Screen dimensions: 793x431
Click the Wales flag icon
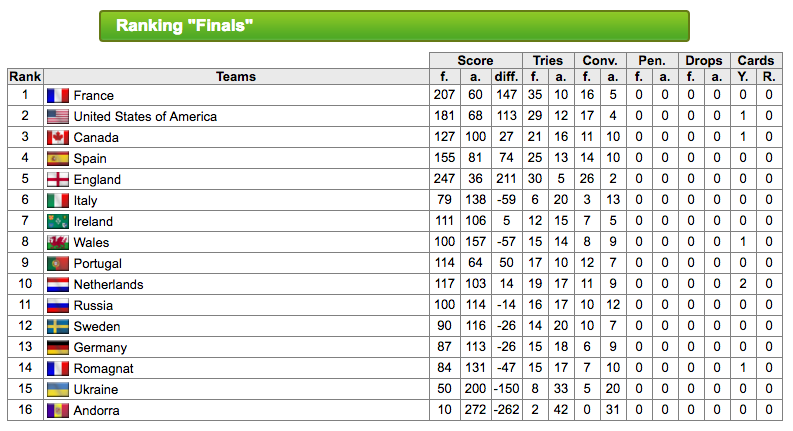[57, 243]
